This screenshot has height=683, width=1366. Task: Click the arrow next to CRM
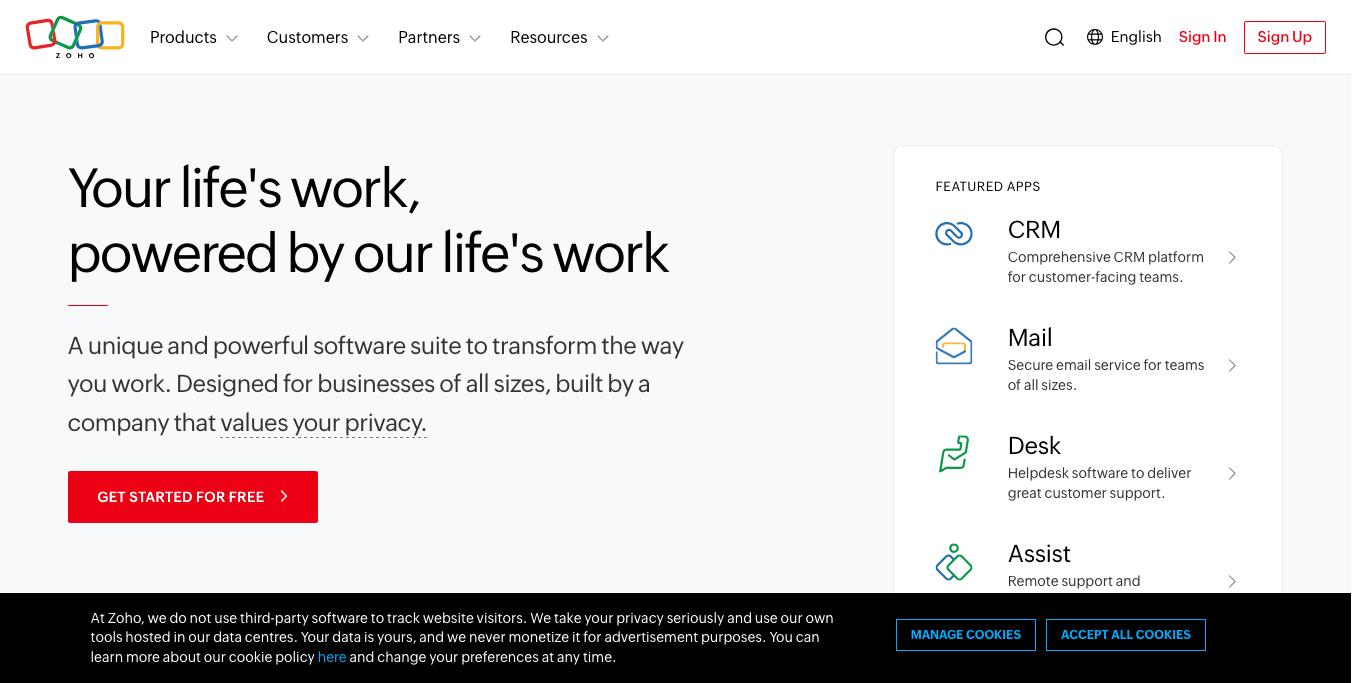coord(1232,257)
